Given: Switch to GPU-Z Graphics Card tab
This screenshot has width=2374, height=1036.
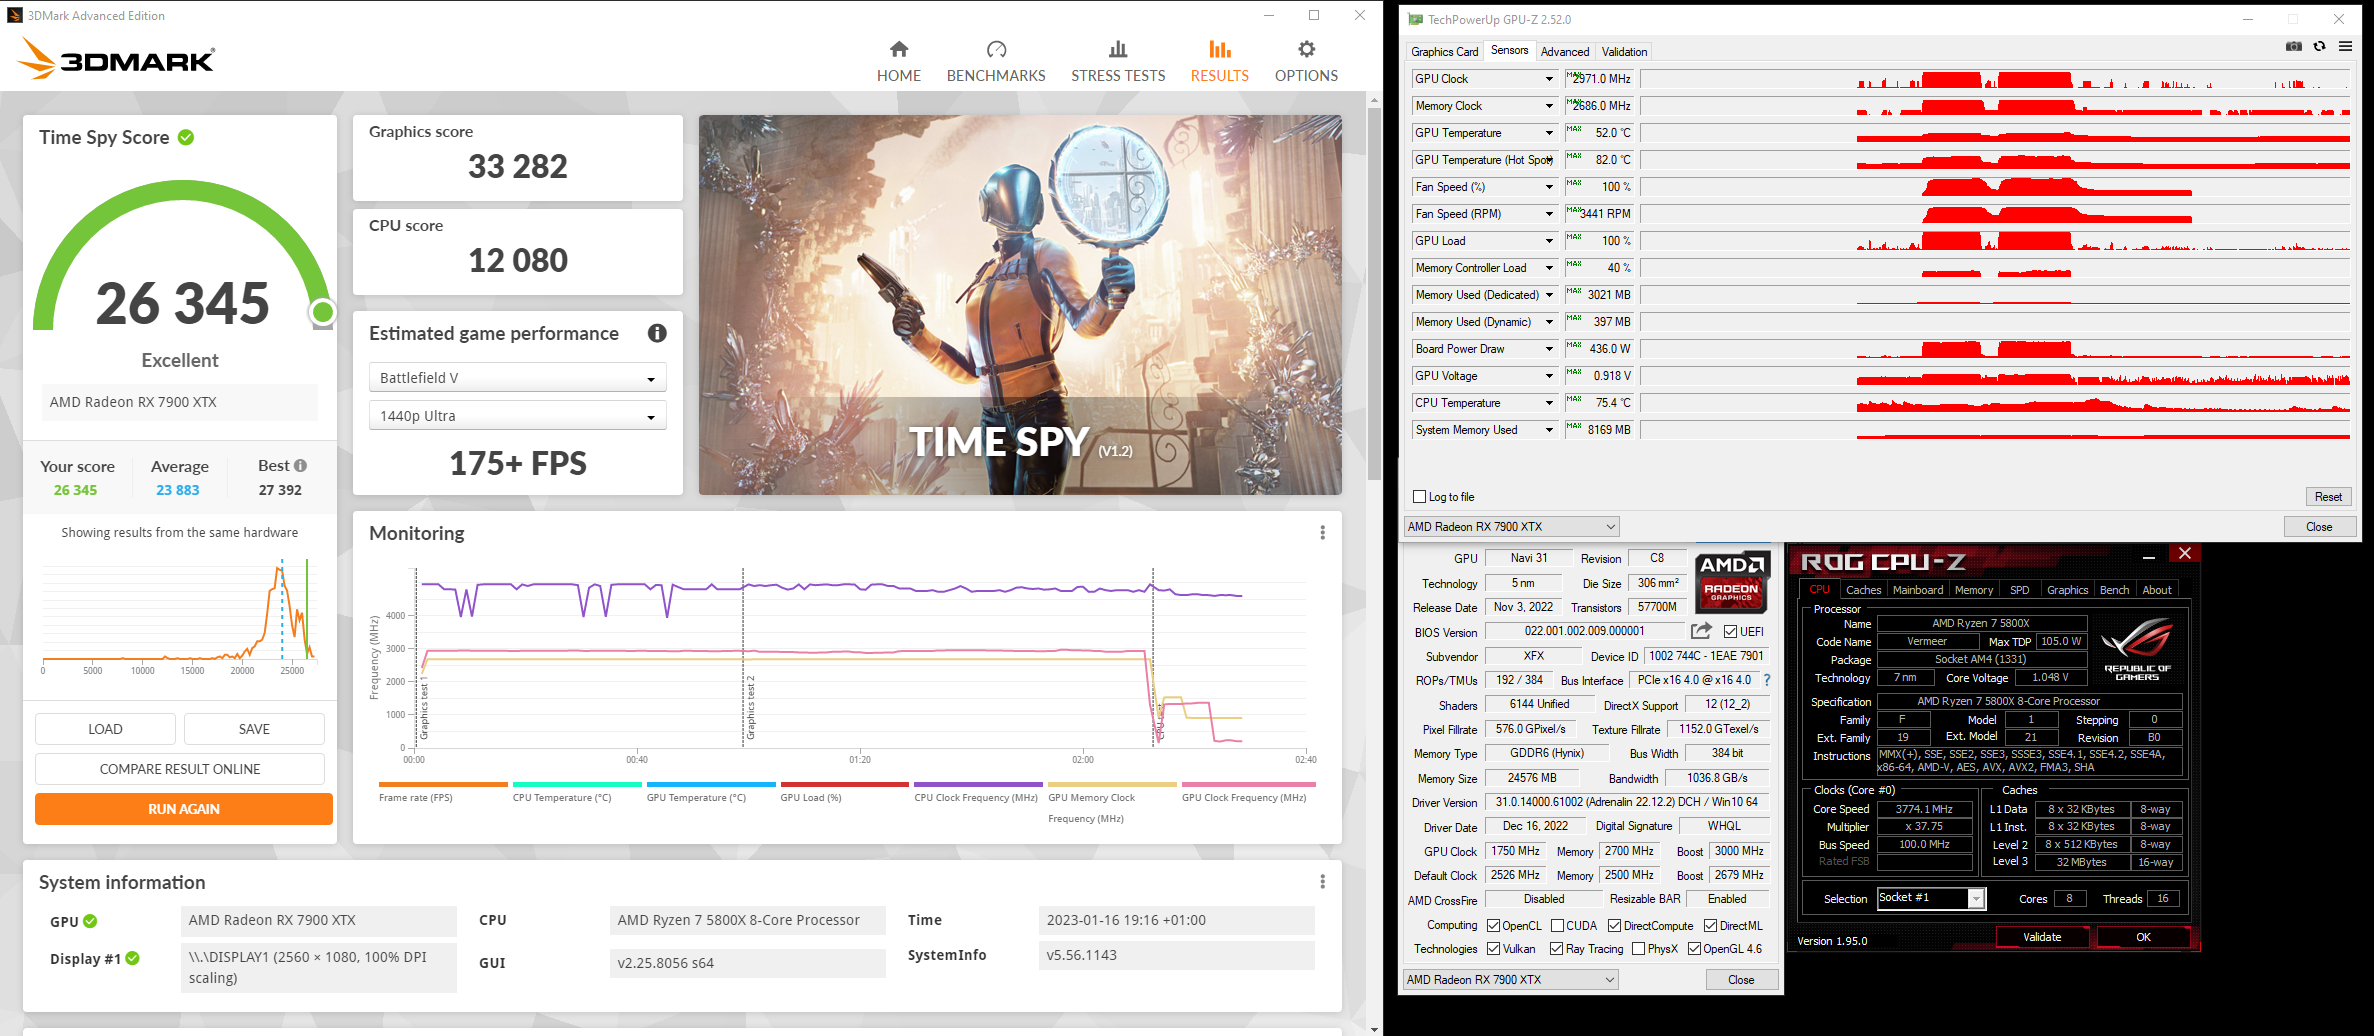Looking at the screenshot, I should coord(1444,52).
